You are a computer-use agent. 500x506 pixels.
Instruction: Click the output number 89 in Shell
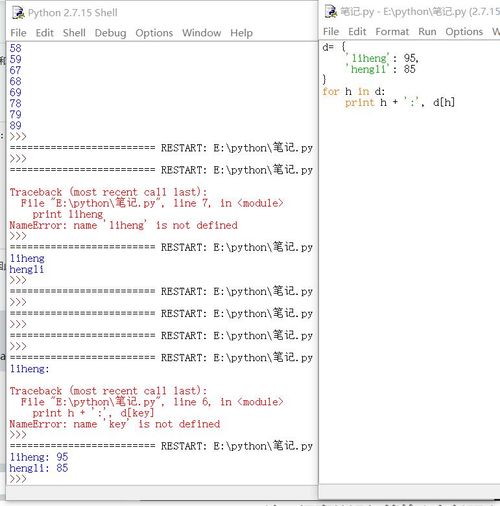[x=15, y=125]
